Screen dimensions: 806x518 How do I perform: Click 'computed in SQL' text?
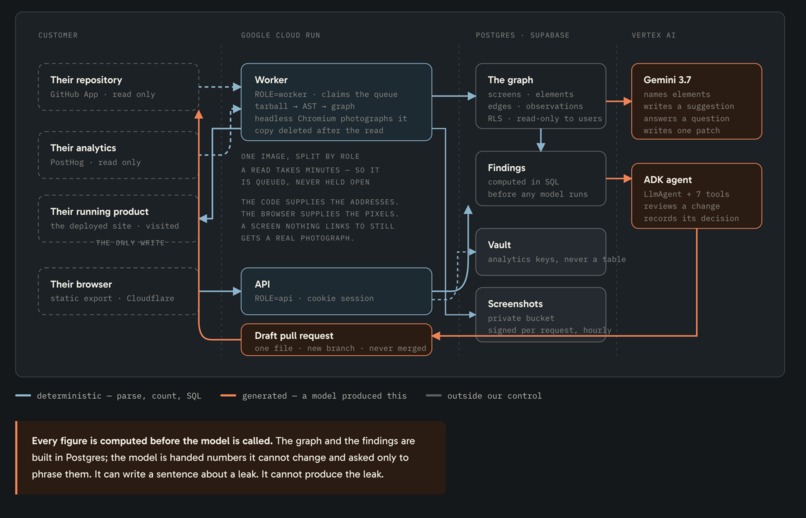[523, 182]
